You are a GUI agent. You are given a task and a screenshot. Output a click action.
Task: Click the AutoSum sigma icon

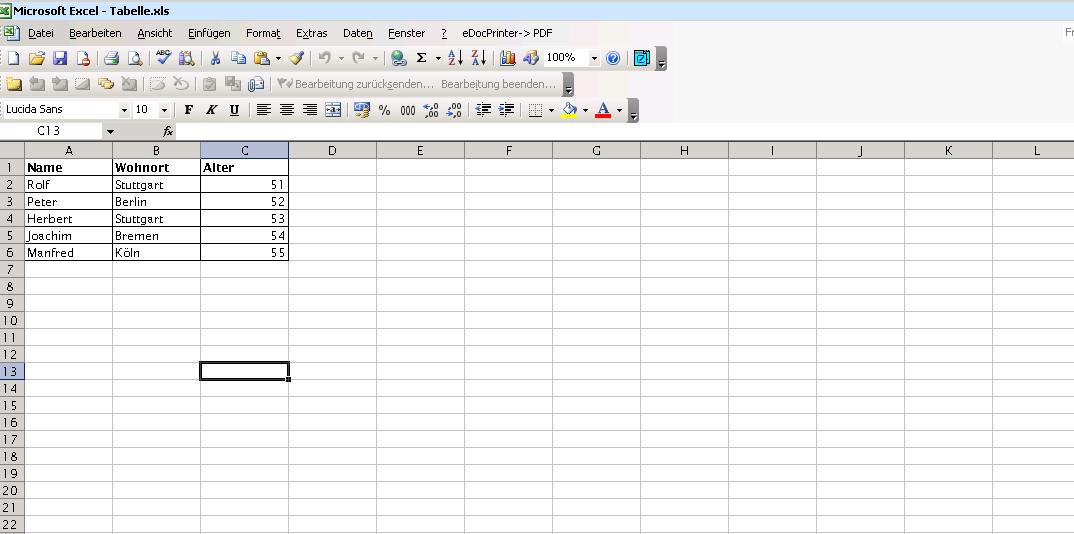point(421,59)
